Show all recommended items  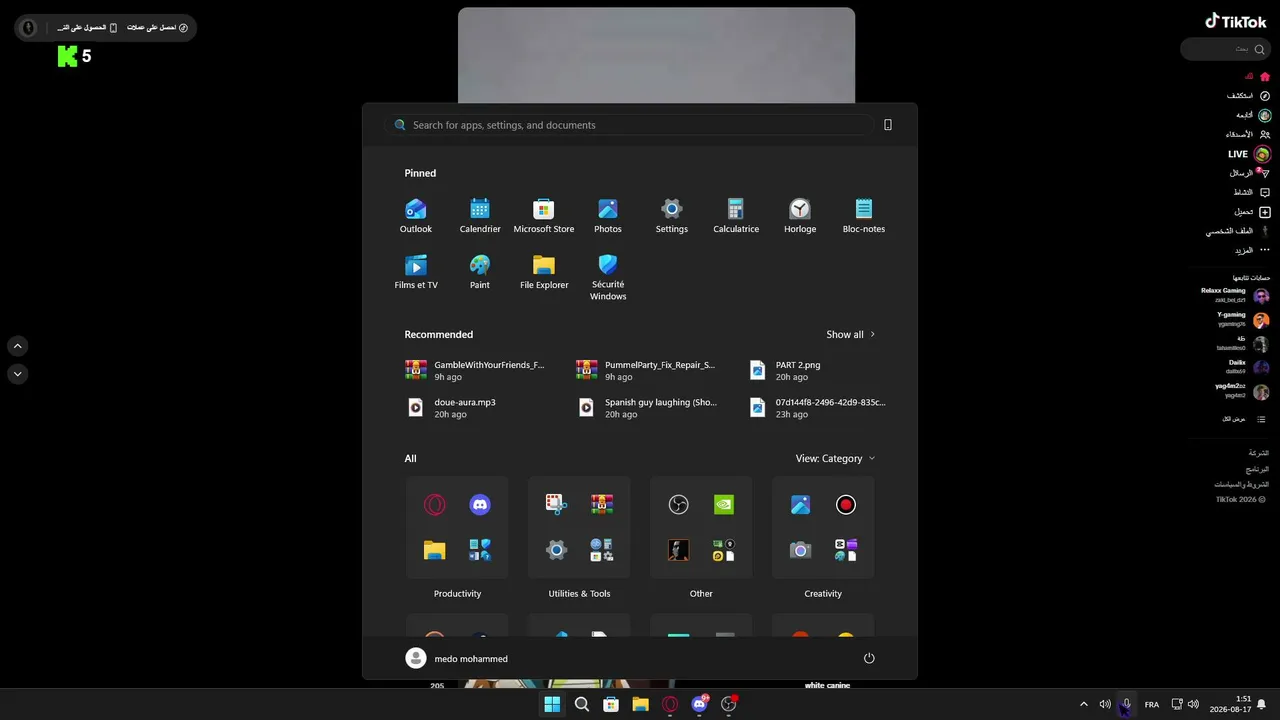click(851, 334)
